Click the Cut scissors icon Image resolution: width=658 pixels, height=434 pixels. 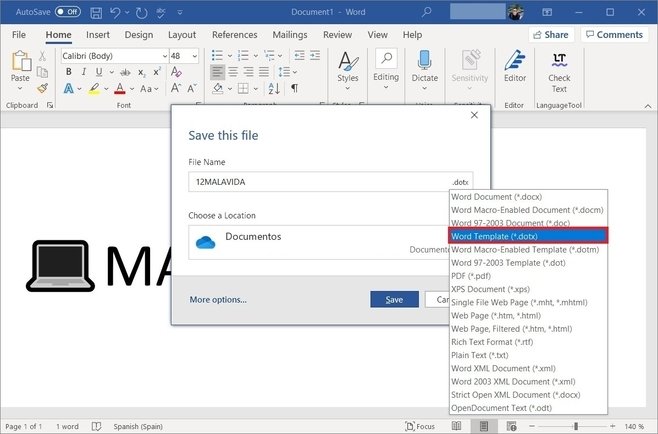click(x=42, y=56)
